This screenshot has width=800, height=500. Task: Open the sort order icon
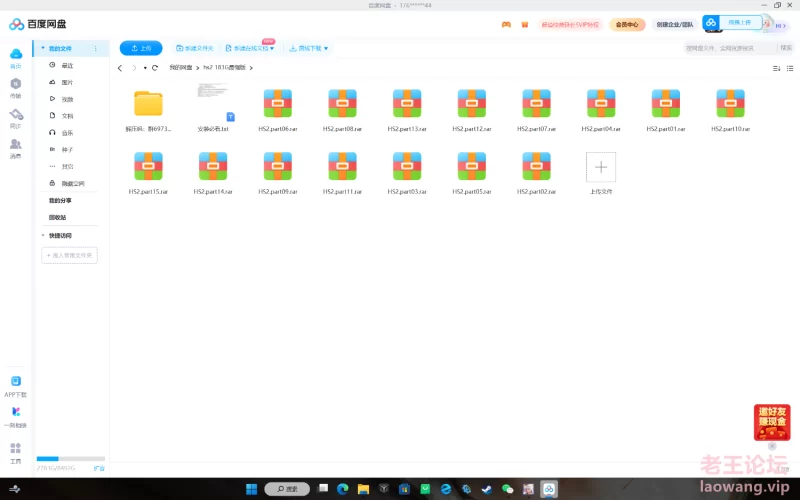pyautogui.click(x=777, y=68)
